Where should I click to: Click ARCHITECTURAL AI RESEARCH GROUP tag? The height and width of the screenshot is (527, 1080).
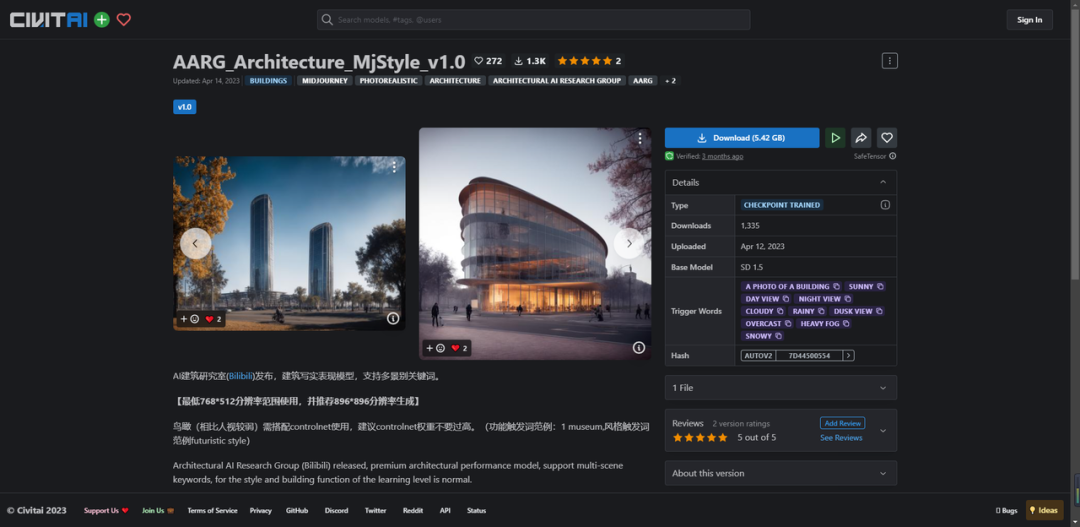(x=557, y=81)
